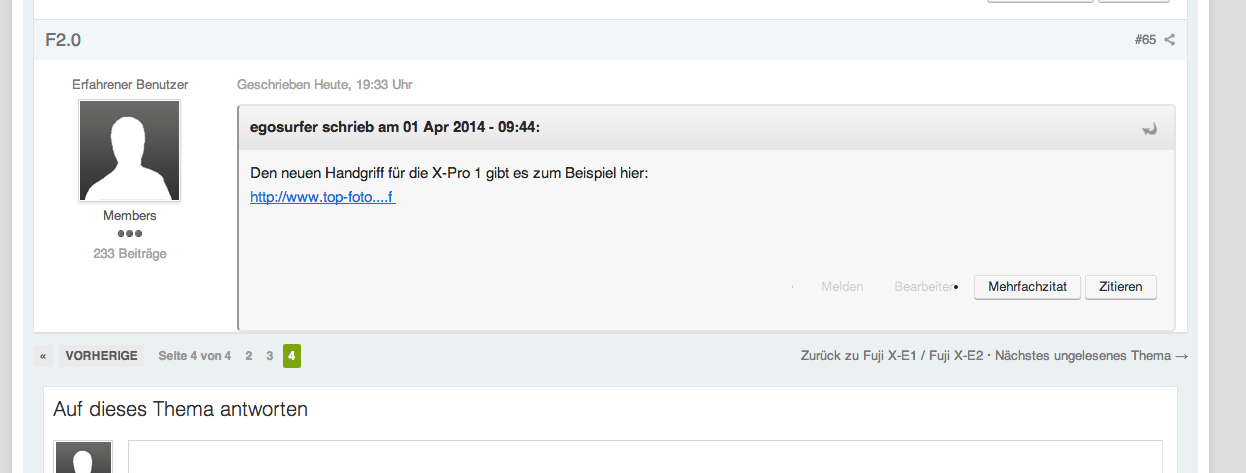The width and height of the screenshot is (1246, 473).
Task: Go to page 3 of the thread
Action: point(269,356)
